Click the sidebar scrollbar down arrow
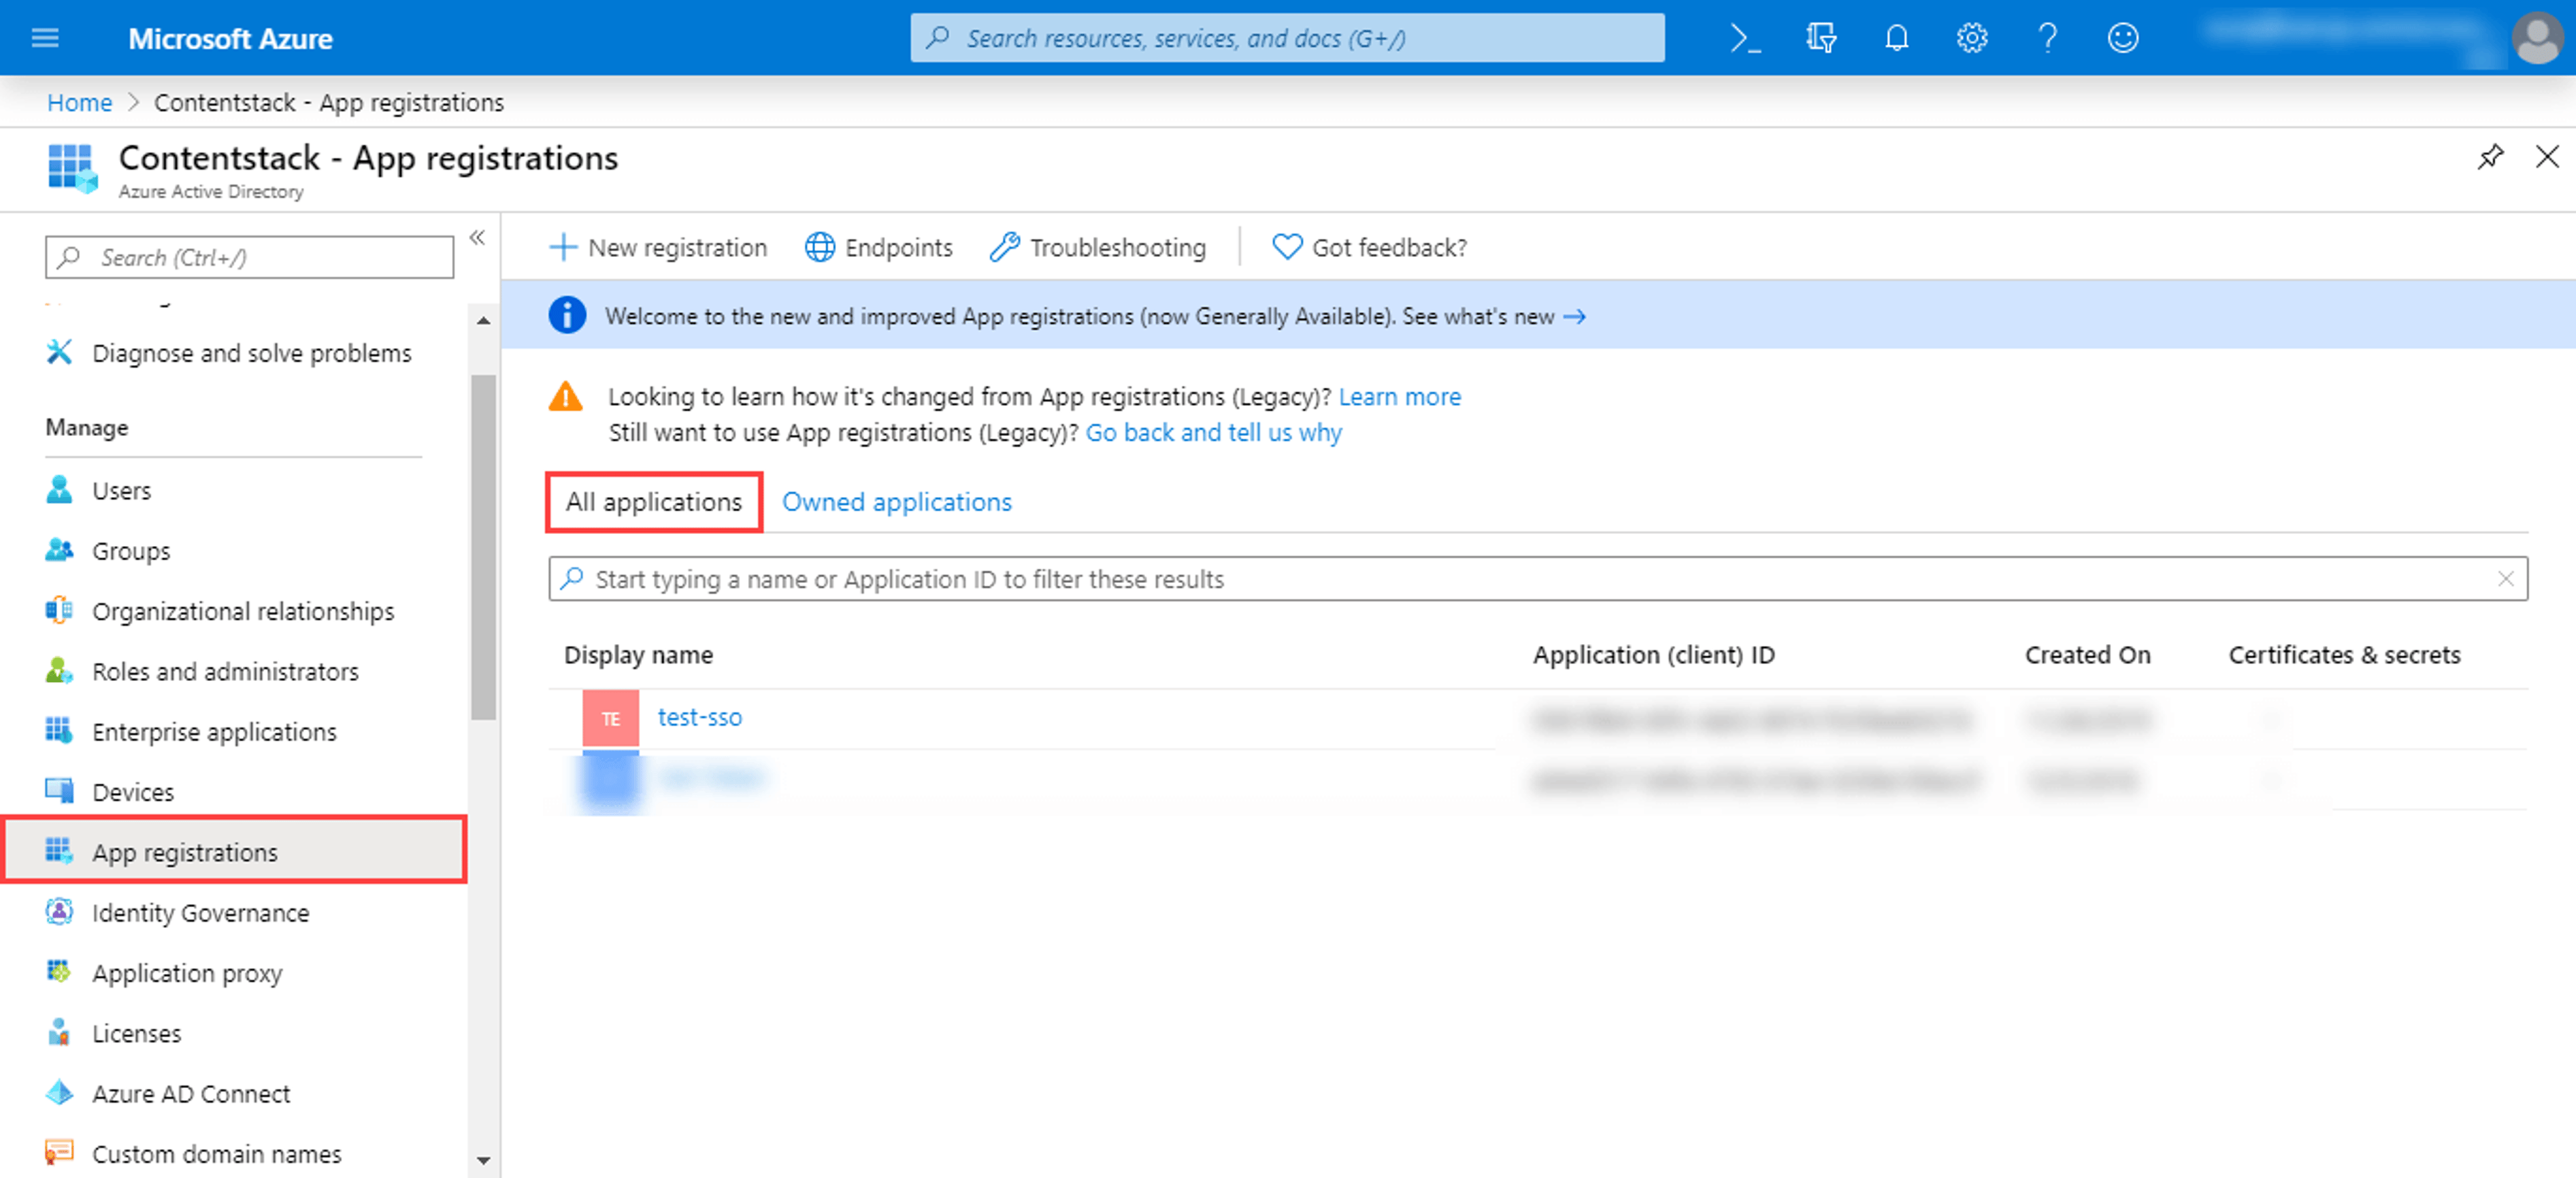The height and width of the screenshot is (1178, 2576). pyautogui.click(x=483, y=1160)
